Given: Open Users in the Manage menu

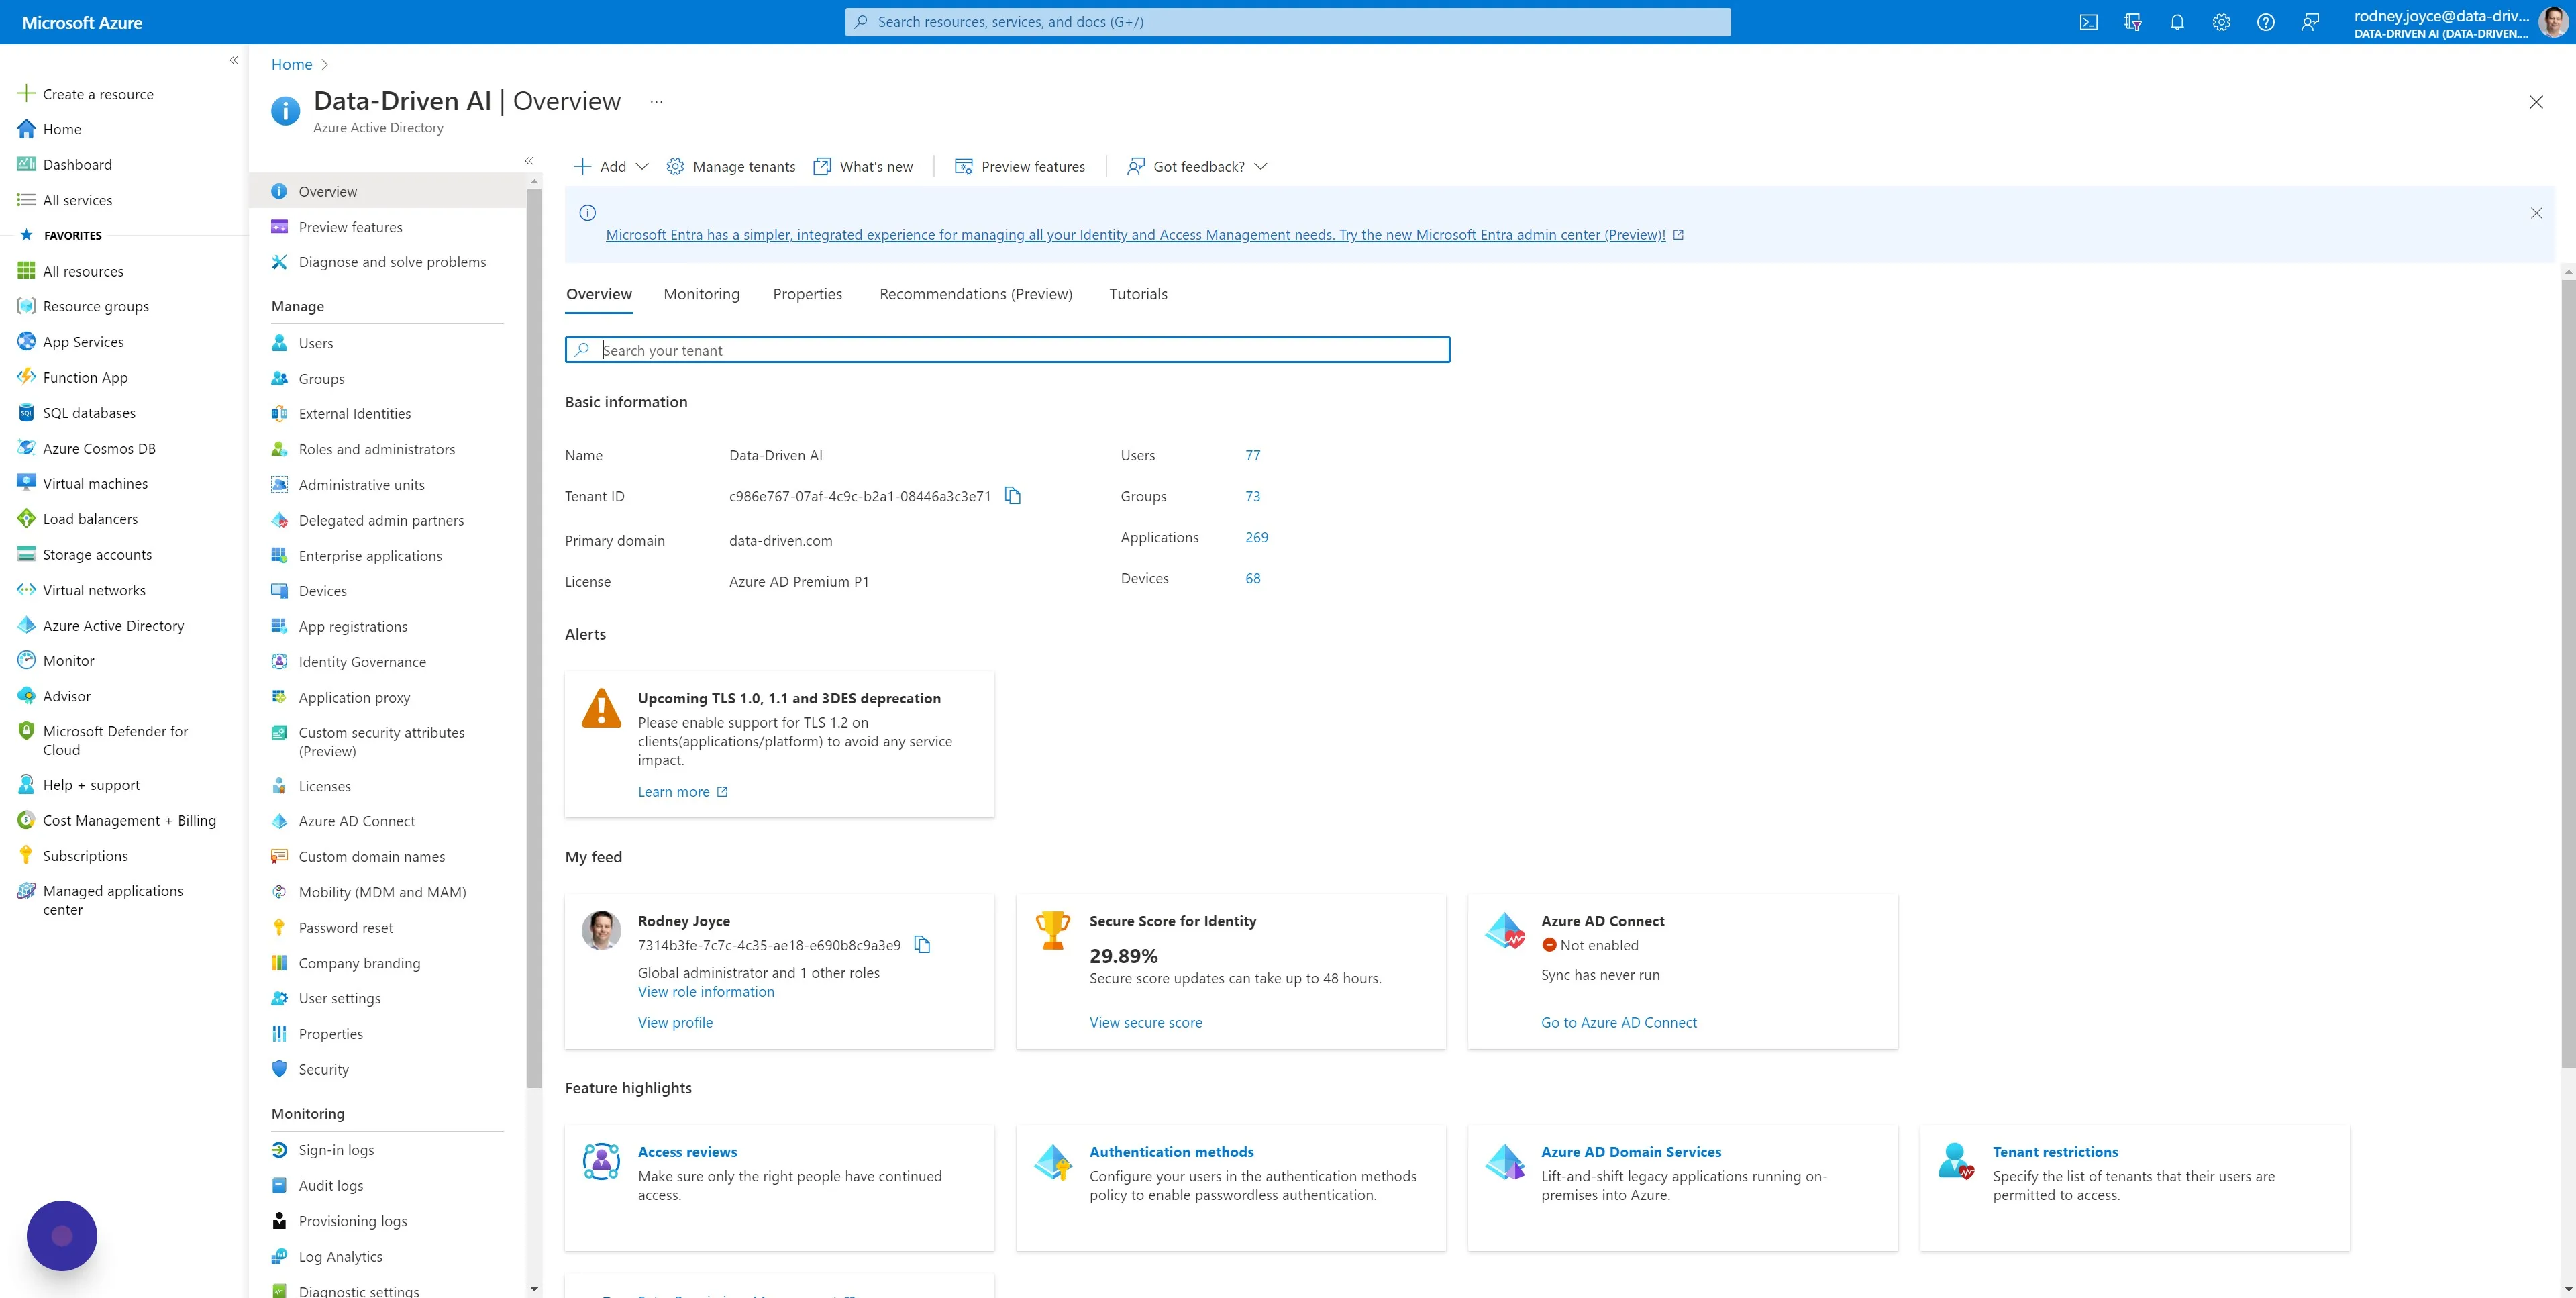Looking at the screenshot, I should 316,343.
